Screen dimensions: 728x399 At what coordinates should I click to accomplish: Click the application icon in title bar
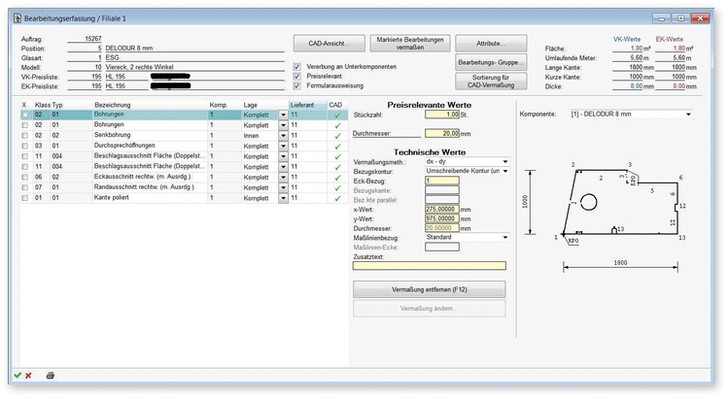18,18
